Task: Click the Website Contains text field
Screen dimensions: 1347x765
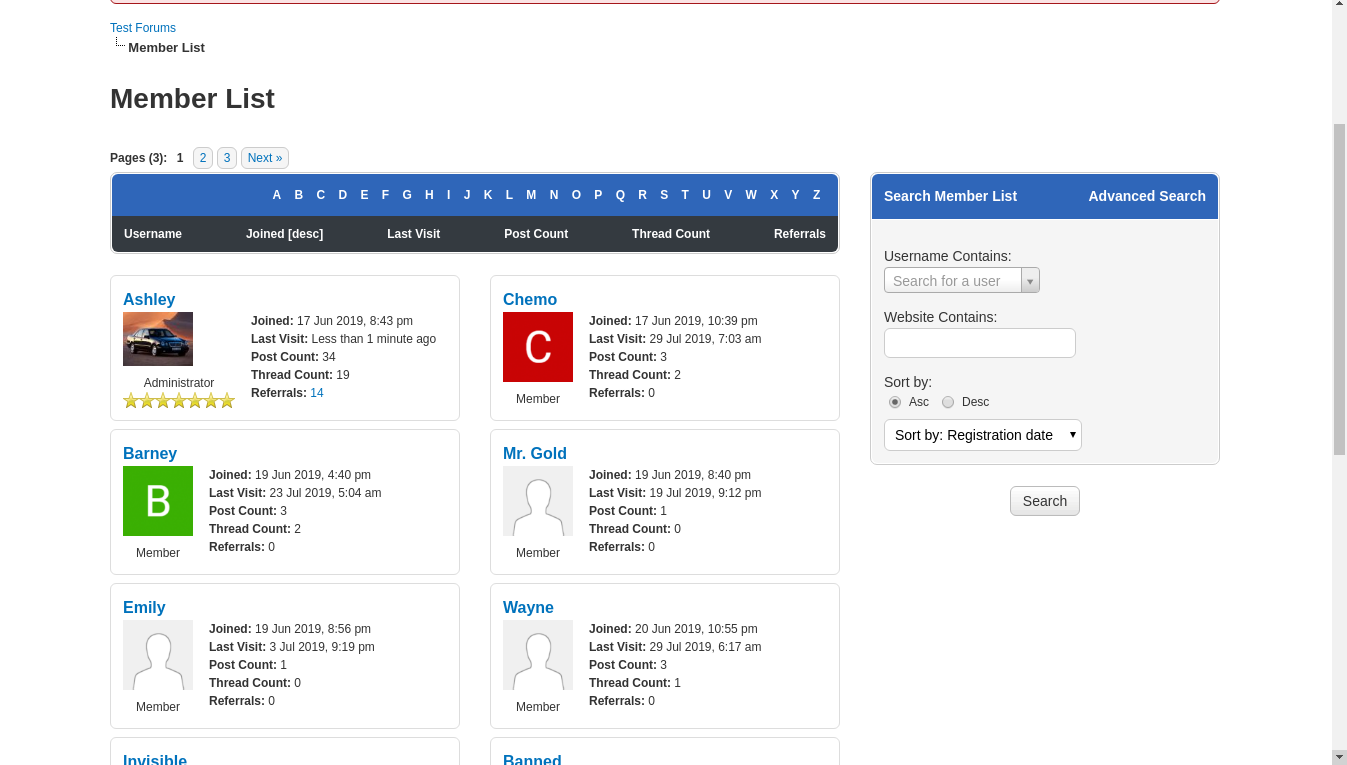Action: 979,343
